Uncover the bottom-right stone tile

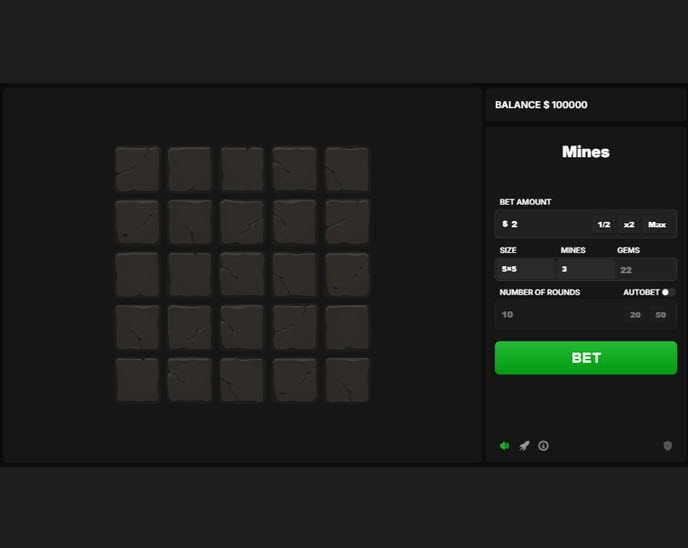[x=347, y=379]
